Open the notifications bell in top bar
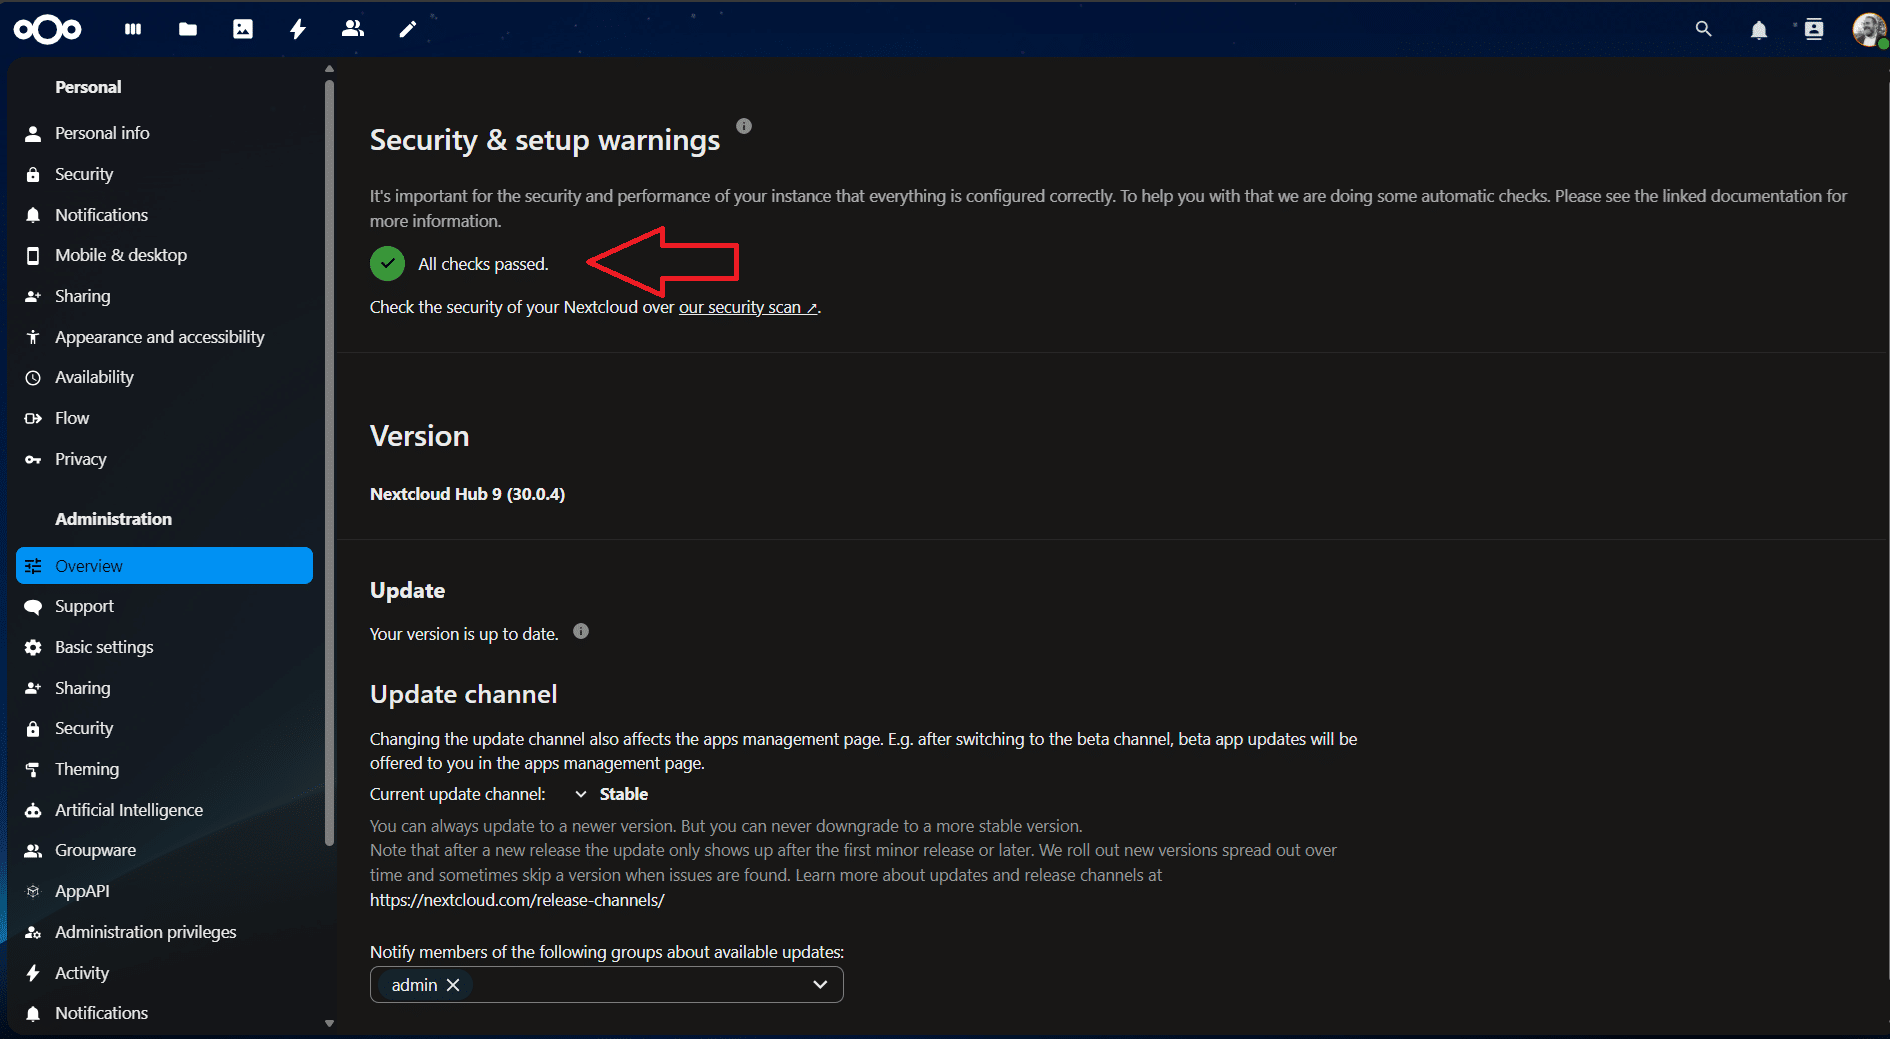This screenshot has height=1039, width=1892. (1758, 30)
